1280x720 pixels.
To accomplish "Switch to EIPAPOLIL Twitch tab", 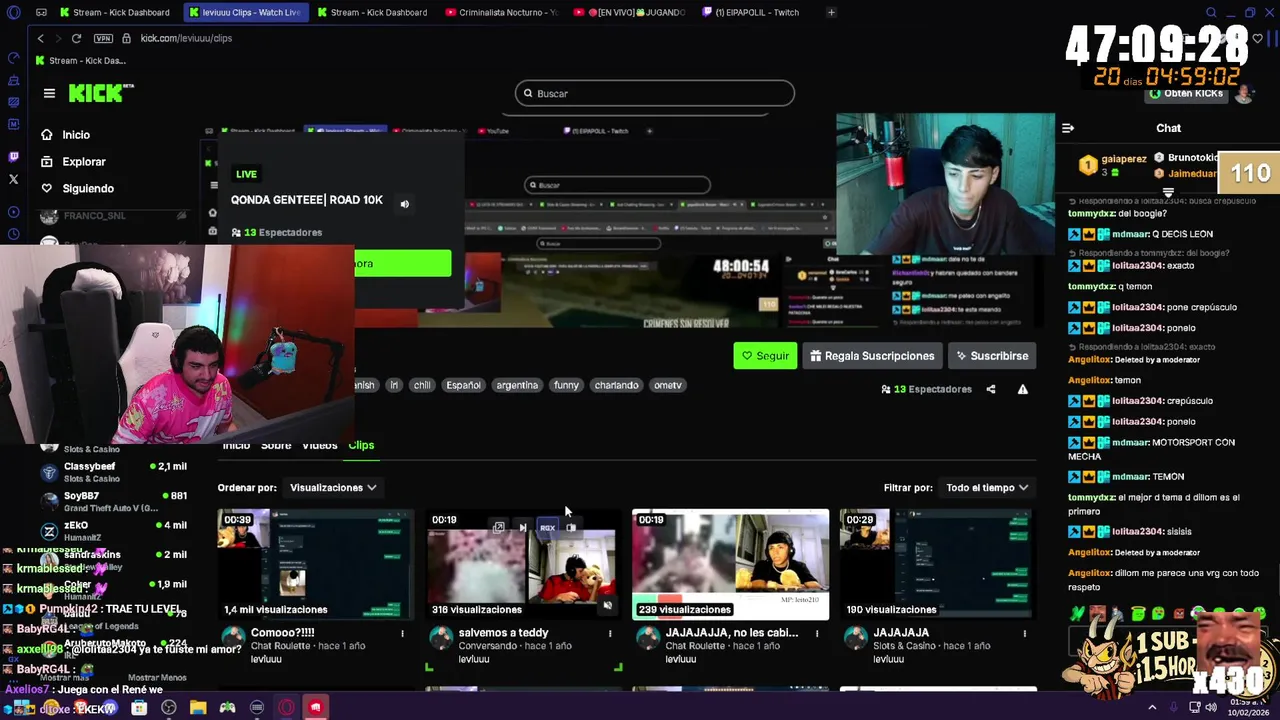I will click(x=757, y=12).
